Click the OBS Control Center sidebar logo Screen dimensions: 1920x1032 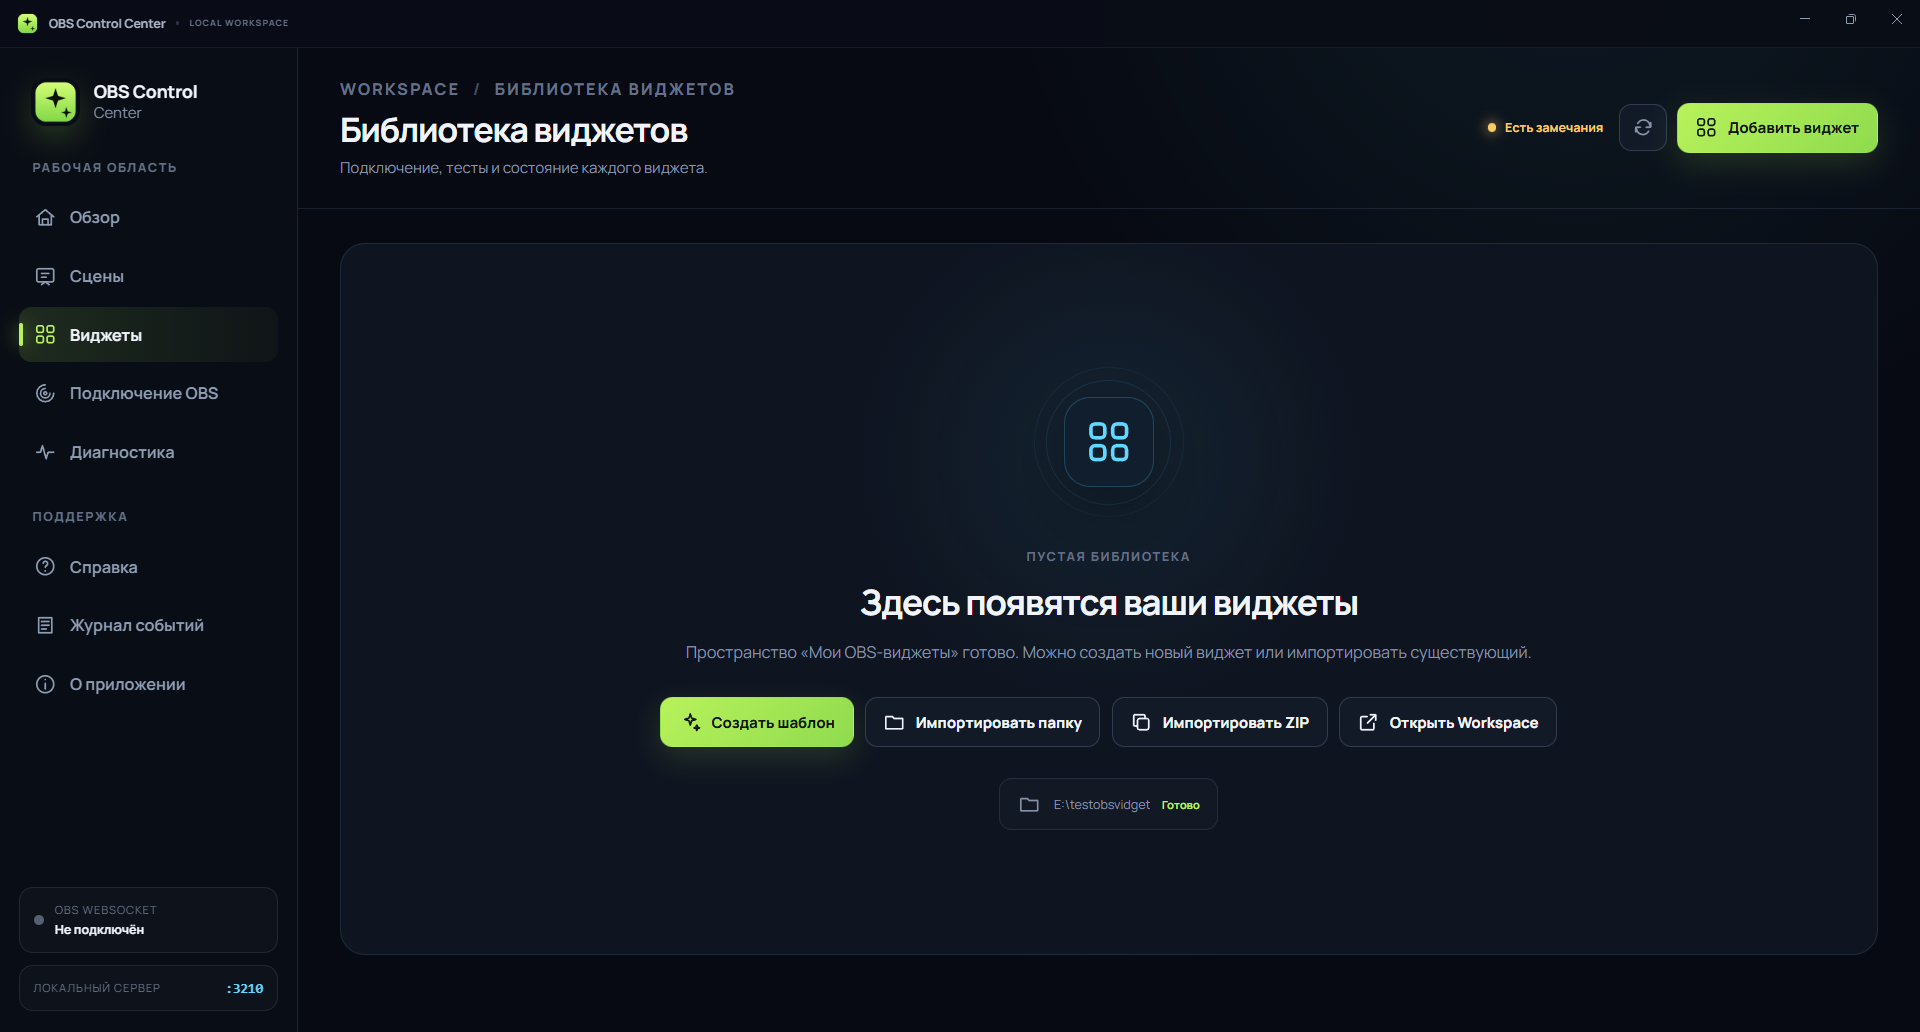[x=56, y=101]
